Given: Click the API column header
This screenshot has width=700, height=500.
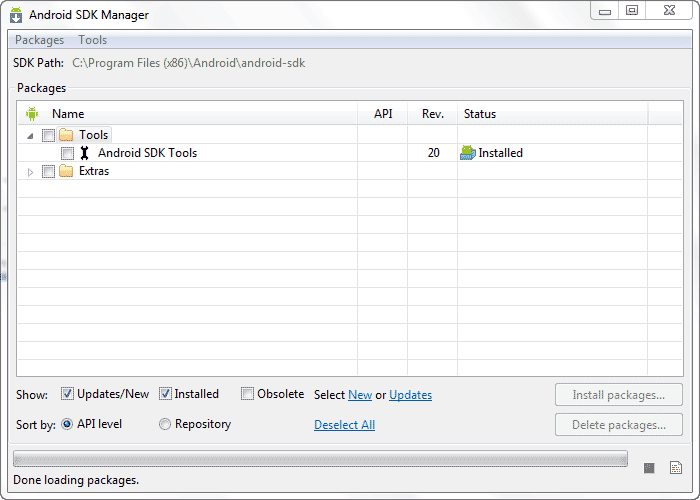Looking at the screenshot, I should point(383,114).
